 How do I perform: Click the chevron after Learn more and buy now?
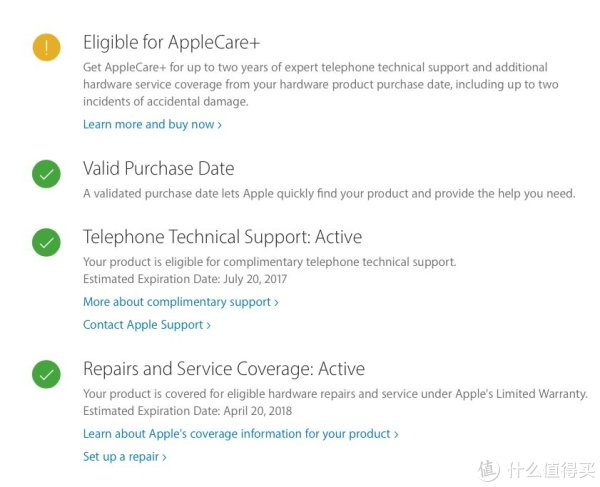(220, 125)
